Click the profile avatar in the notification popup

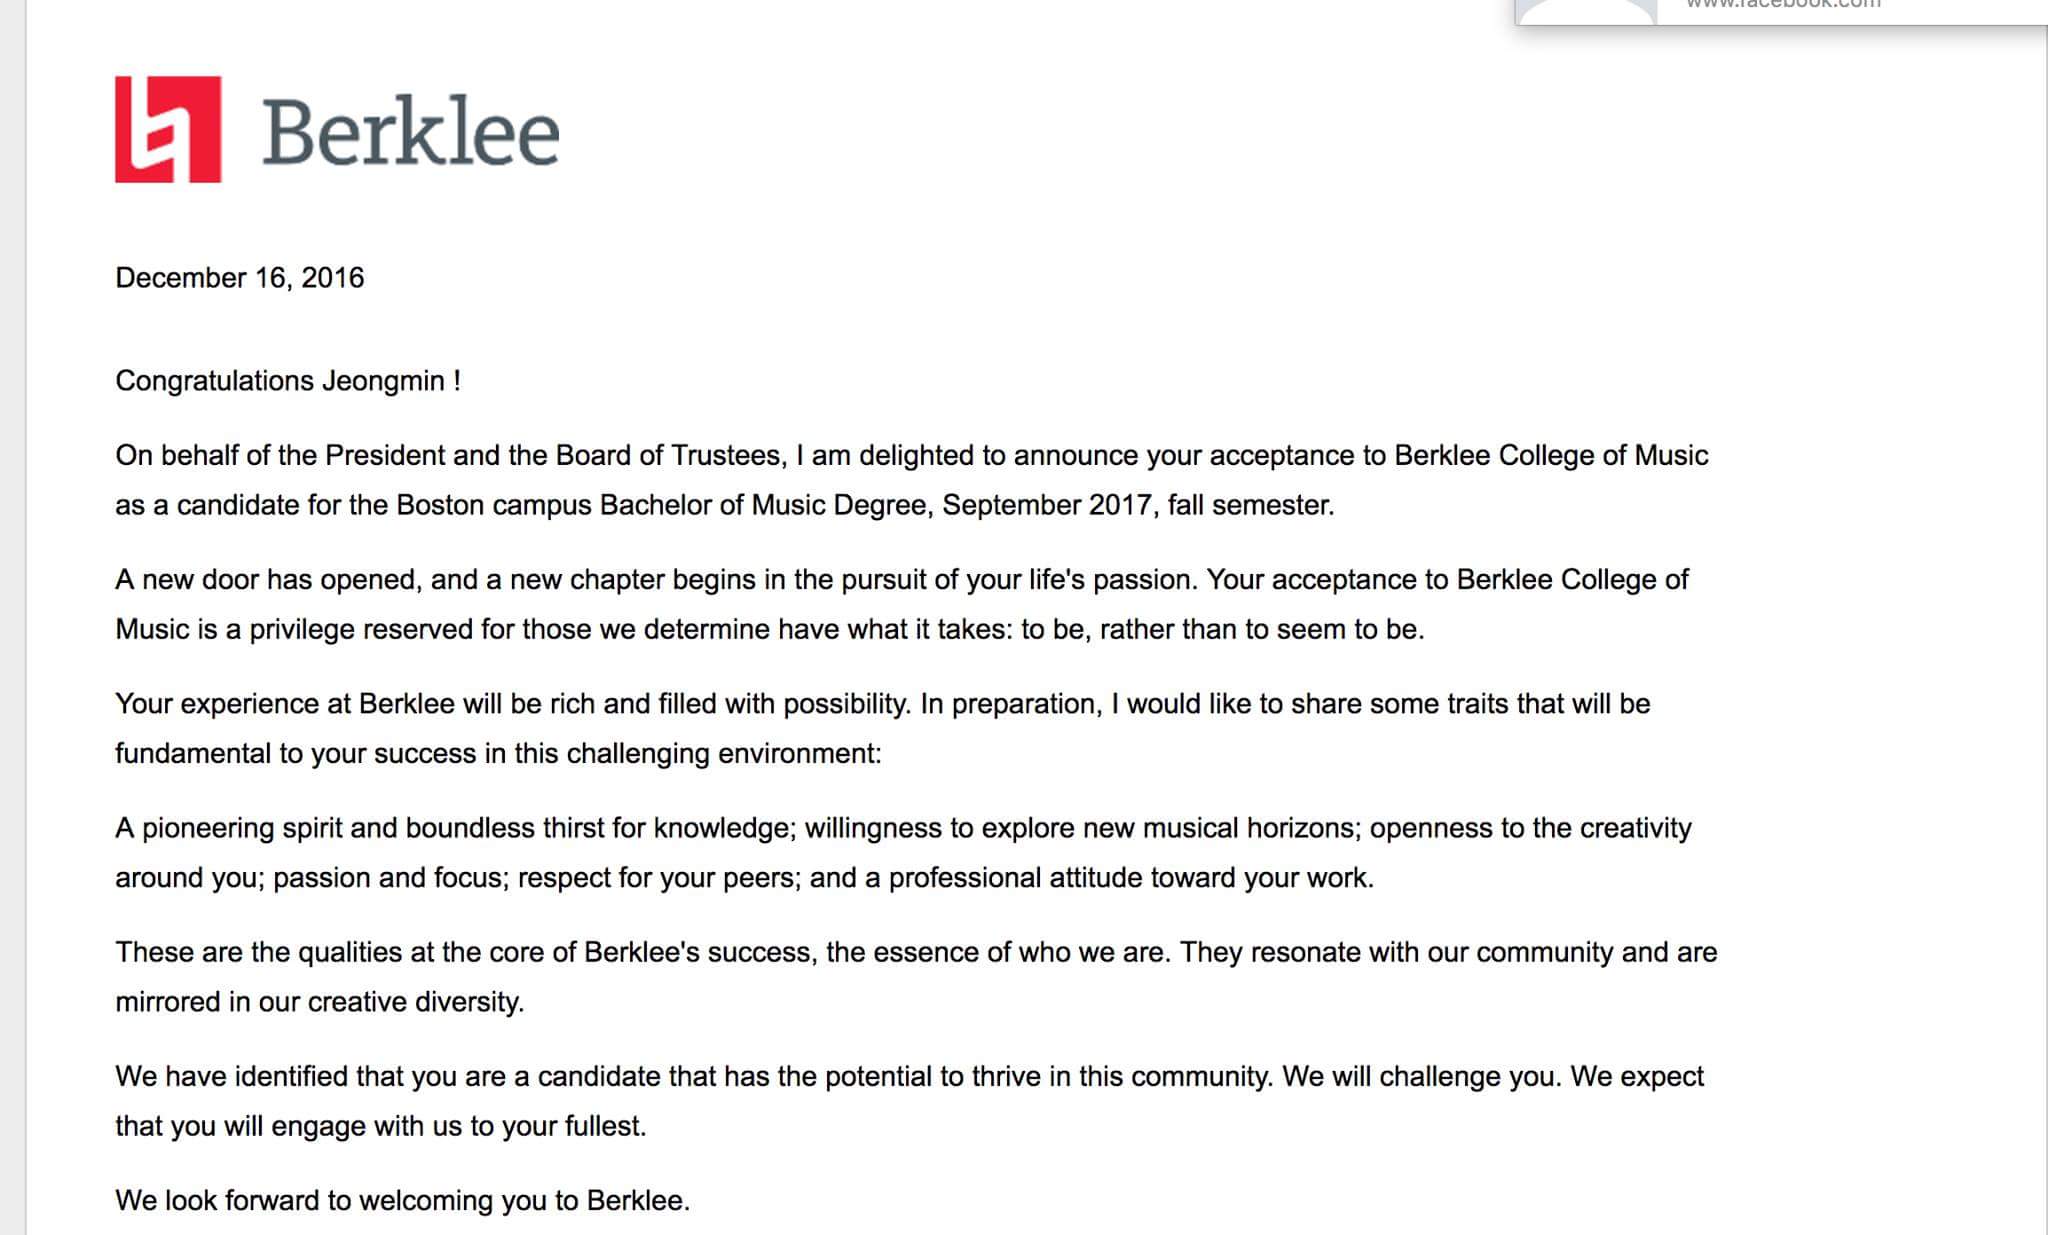point(1585,10)
